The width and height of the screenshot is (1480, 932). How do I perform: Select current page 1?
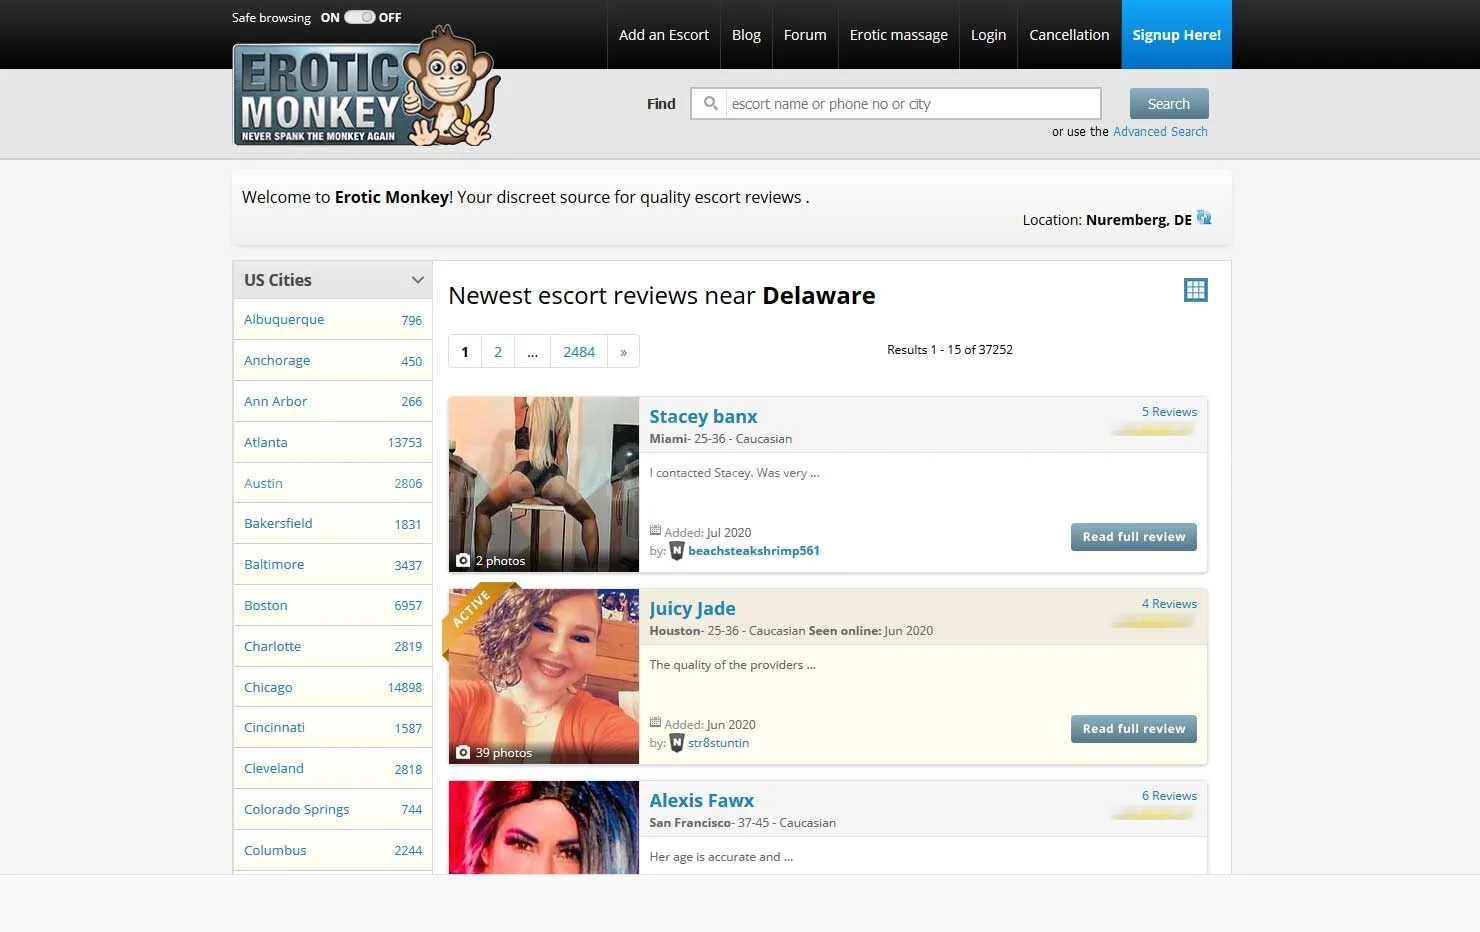click(464, 352)
